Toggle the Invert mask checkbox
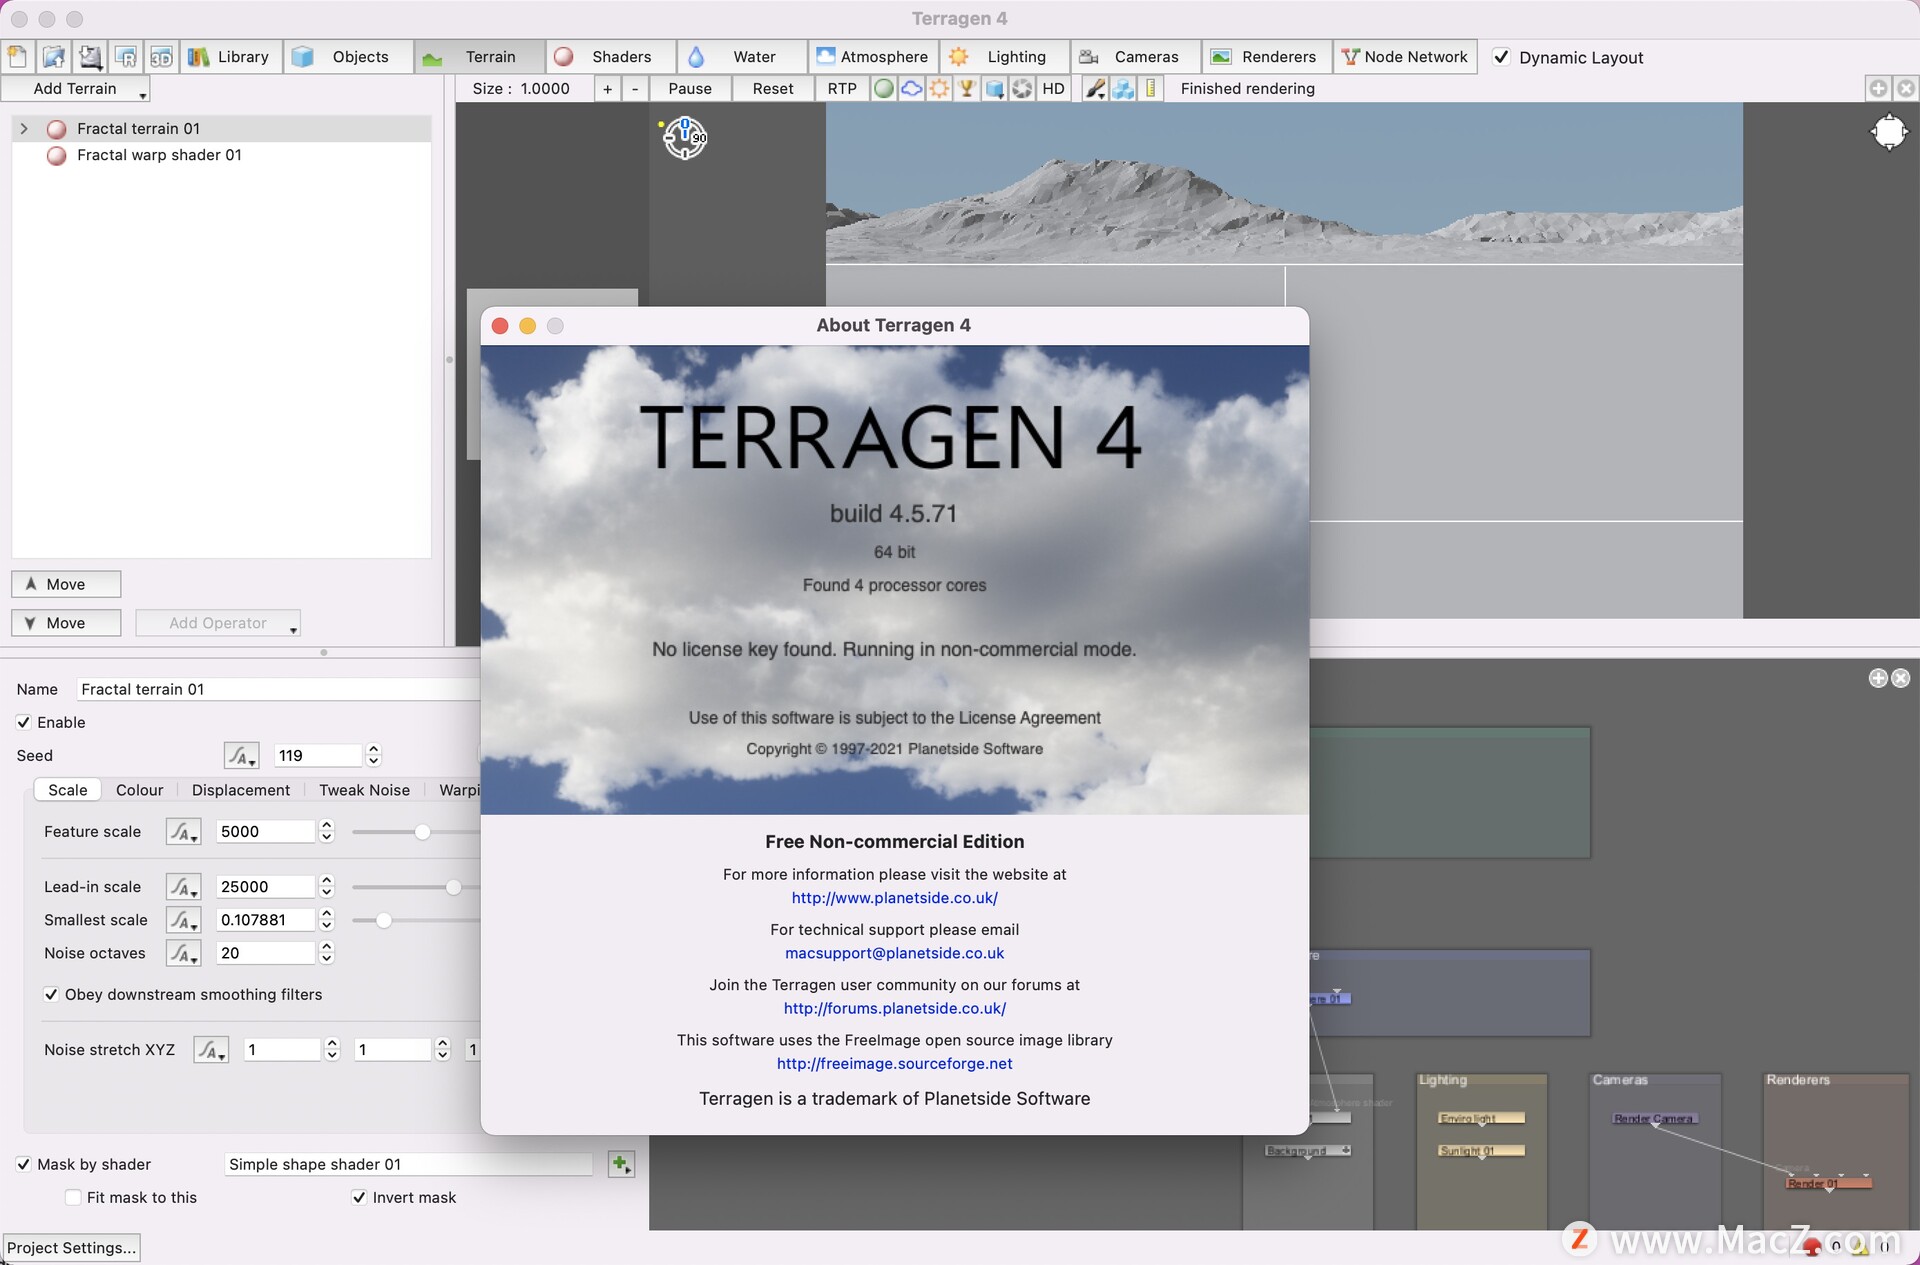The height and width of the screenshot is (1265, 1920). (x=359, y=1197)
